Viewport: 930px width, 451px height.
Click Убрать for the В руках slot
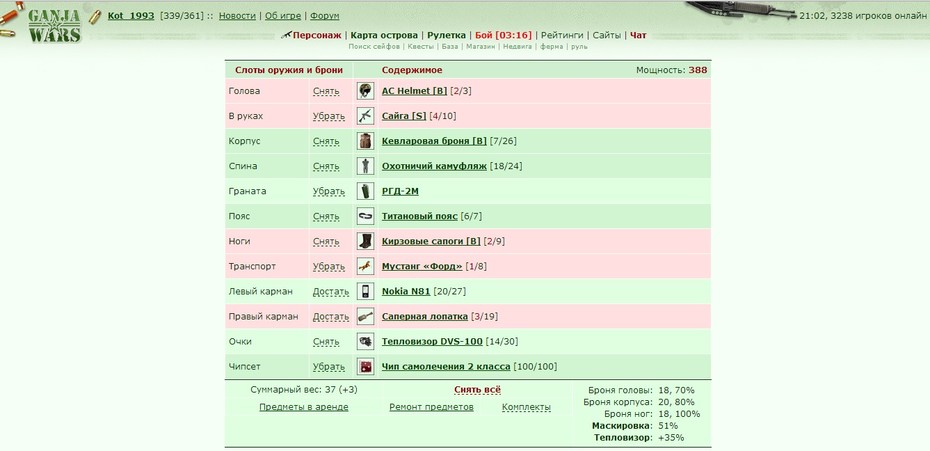[329, 116]
